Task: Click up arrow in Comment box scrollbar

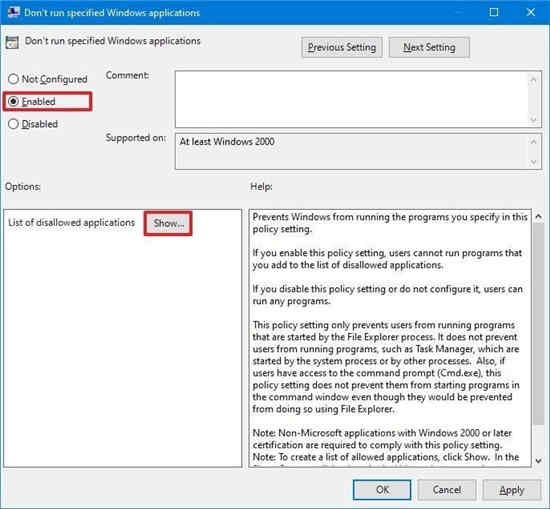Action: (533, 80)
